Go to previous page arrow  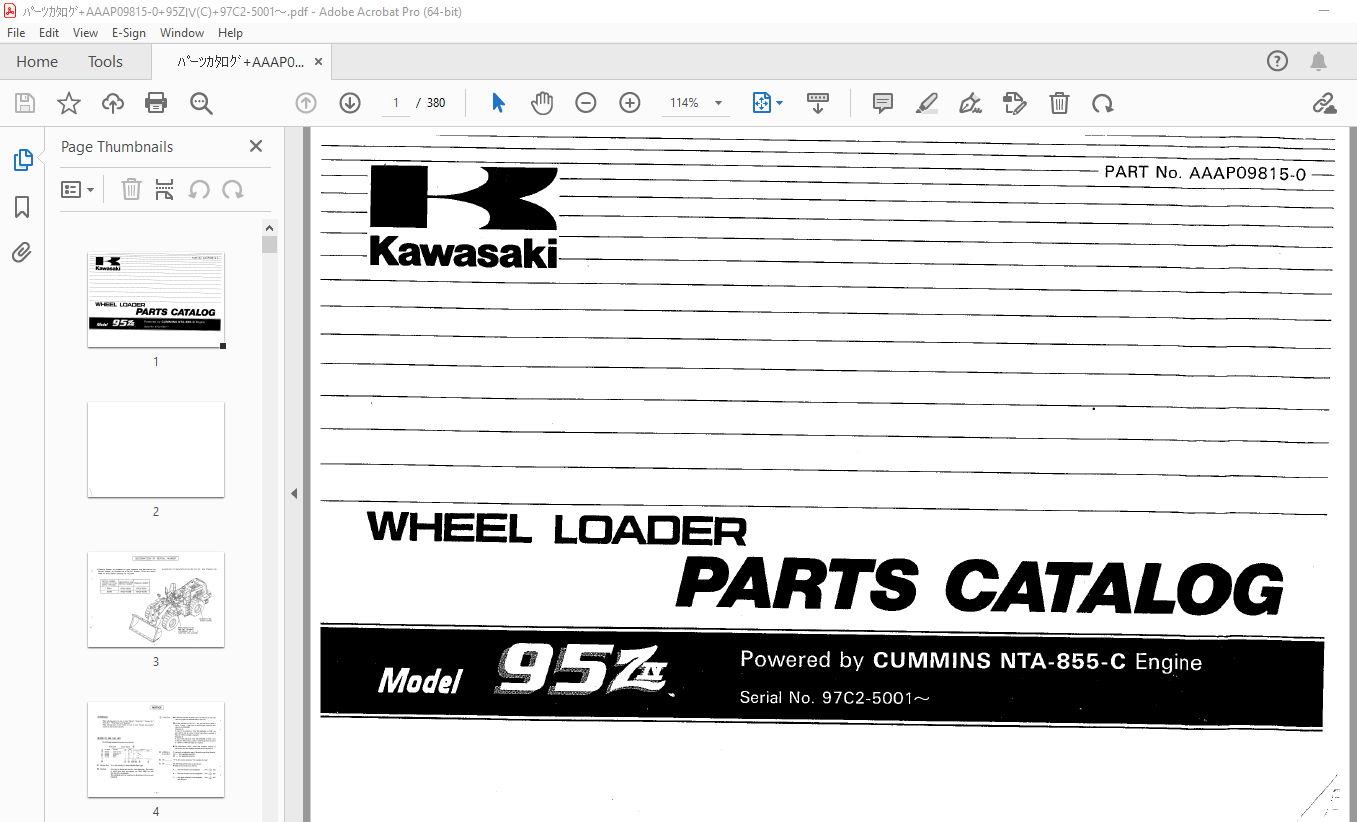(306, 103)
